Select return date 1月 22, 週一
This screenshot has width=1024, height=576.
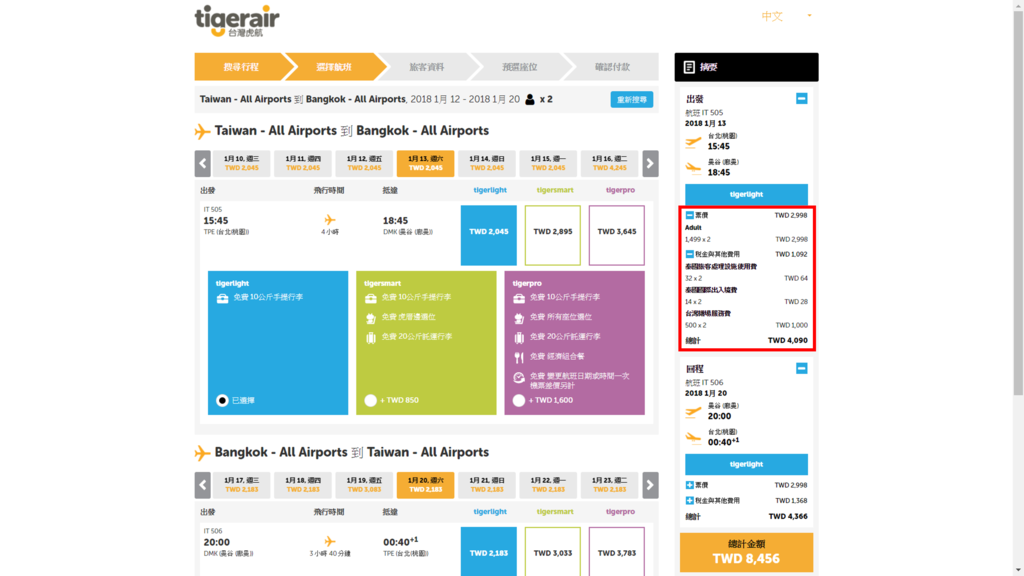[549, 485]
